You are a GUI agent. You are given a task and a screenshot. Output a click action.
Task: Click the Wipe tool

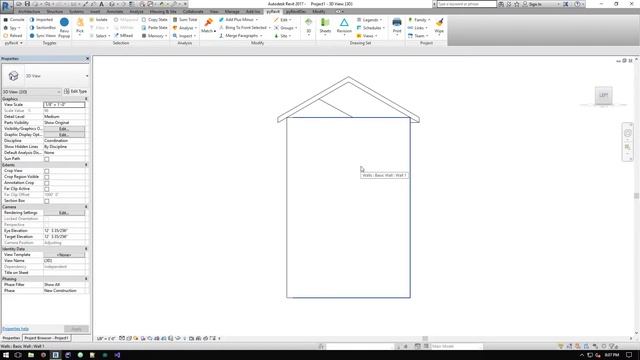click(439, 26)
